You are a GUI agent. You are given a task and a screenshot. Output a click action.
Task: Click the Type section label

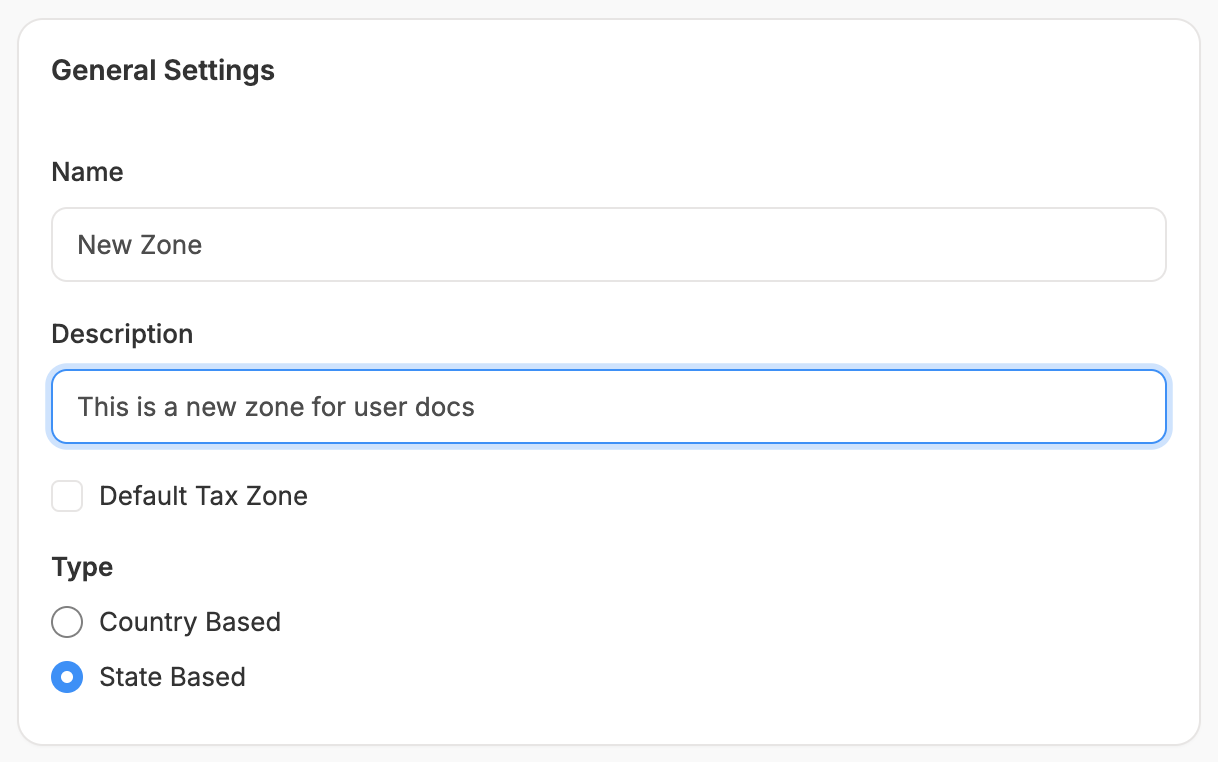click(82, 567)
